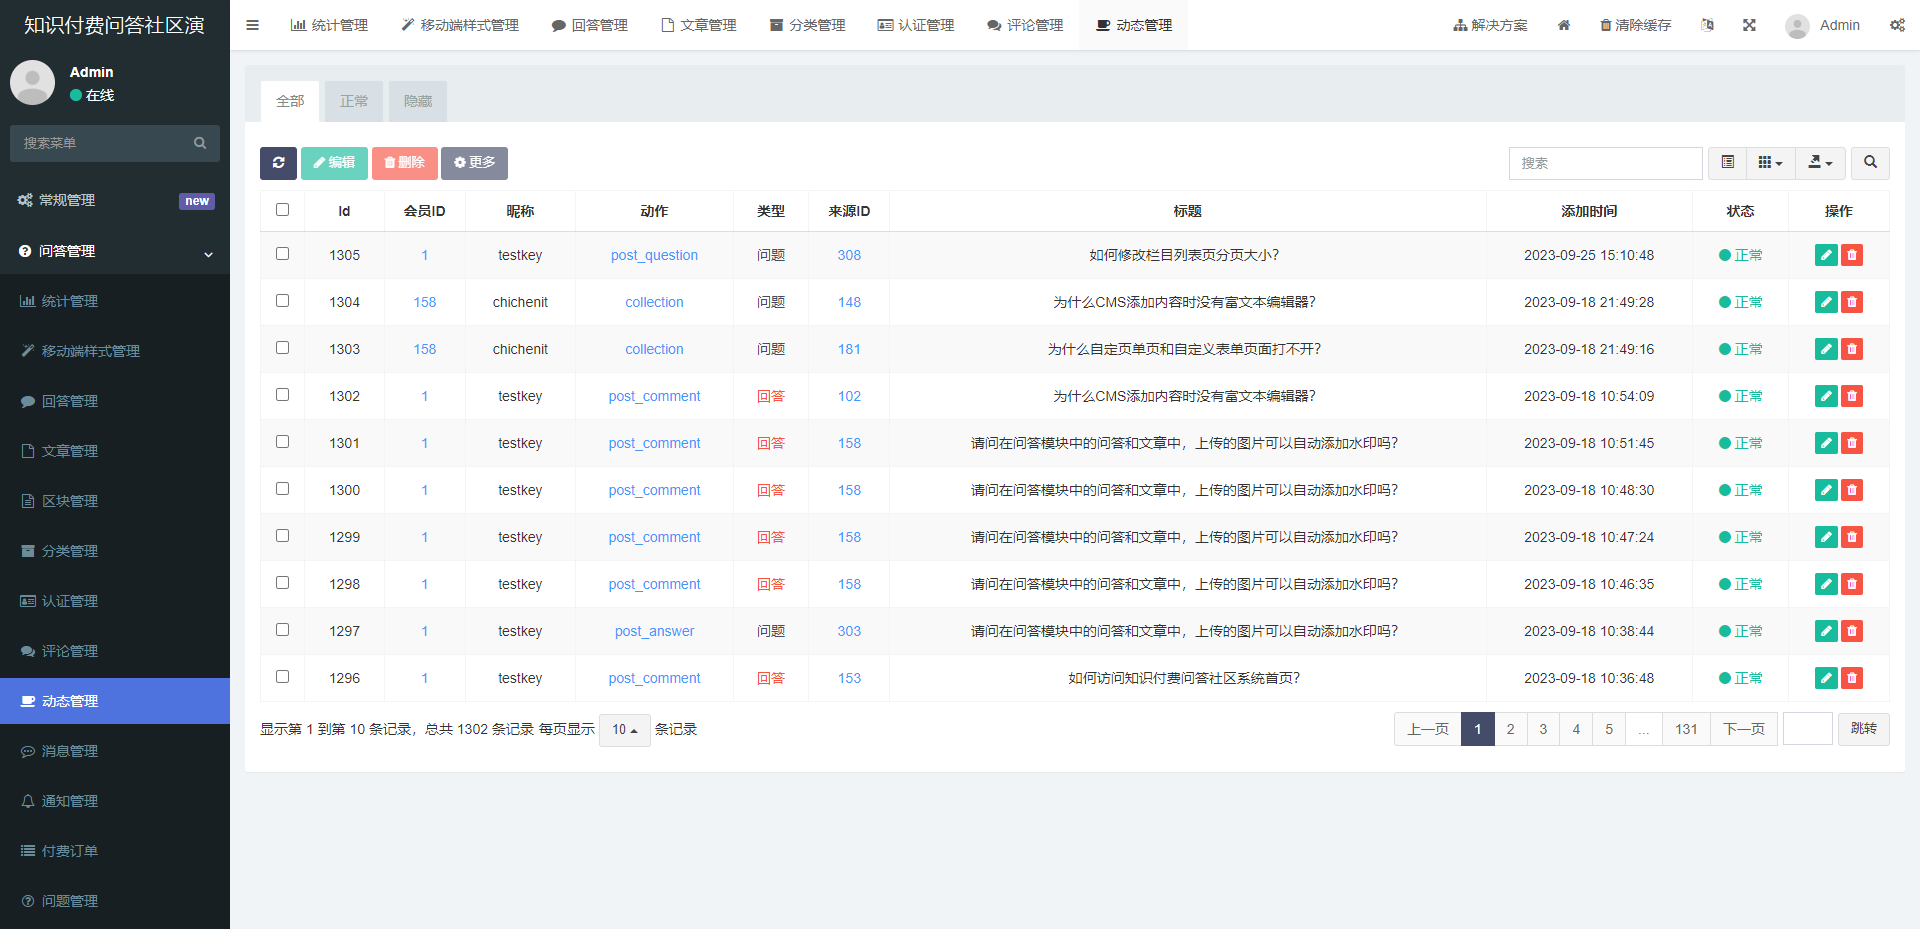
Task: Open 消息管理 in the sidebar menu
Action: click(x=70, y=751)
